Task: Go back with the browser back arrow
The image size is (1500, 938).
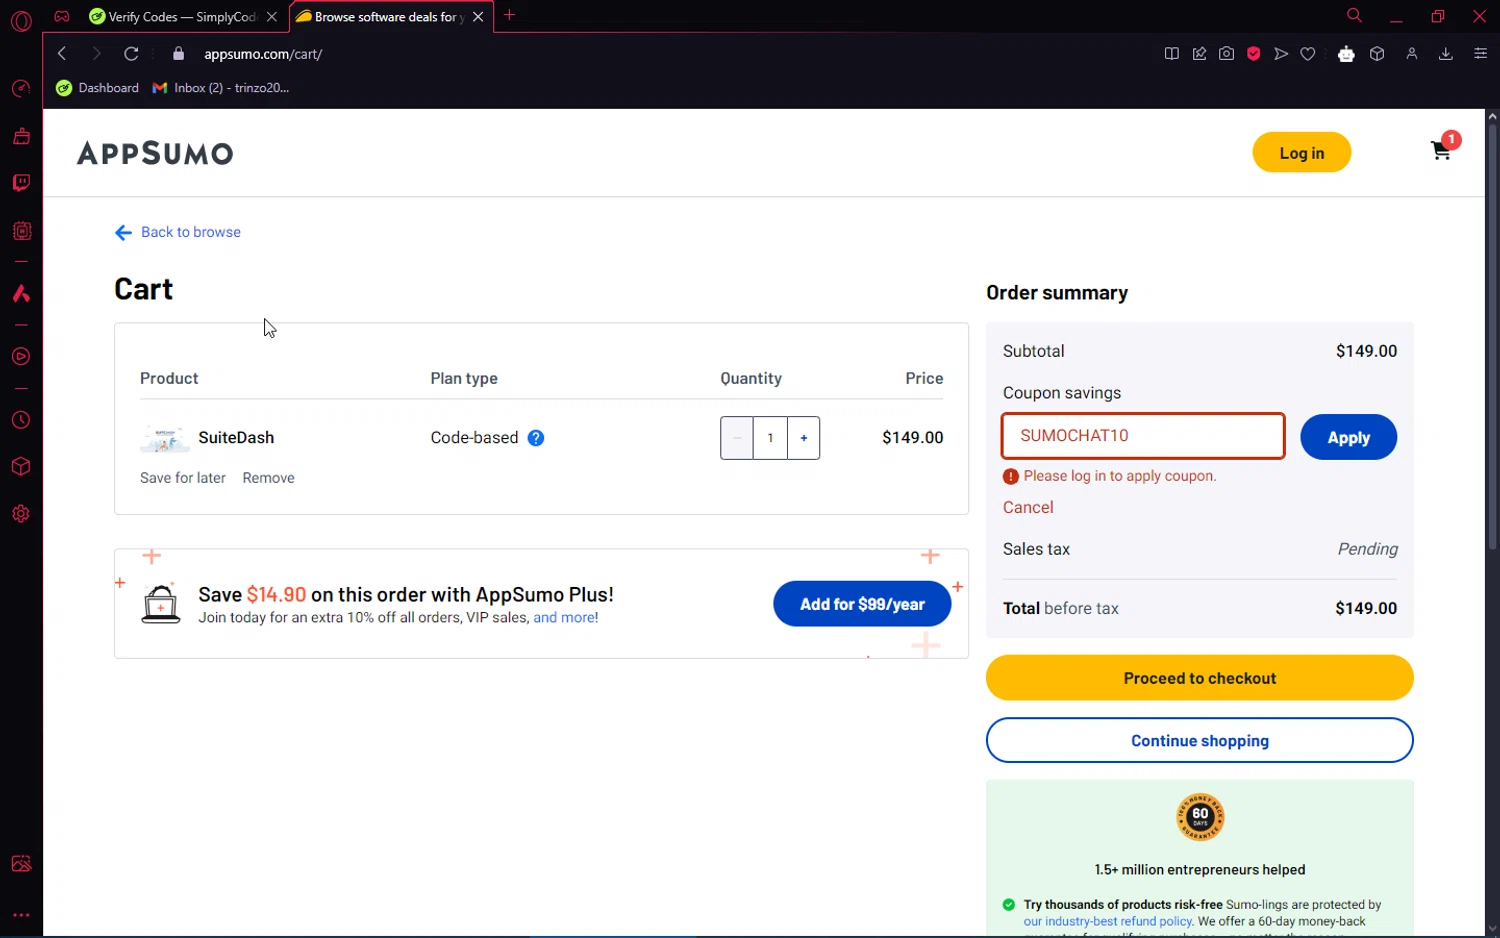Action: pyautogui.click(x=62, y=54)
